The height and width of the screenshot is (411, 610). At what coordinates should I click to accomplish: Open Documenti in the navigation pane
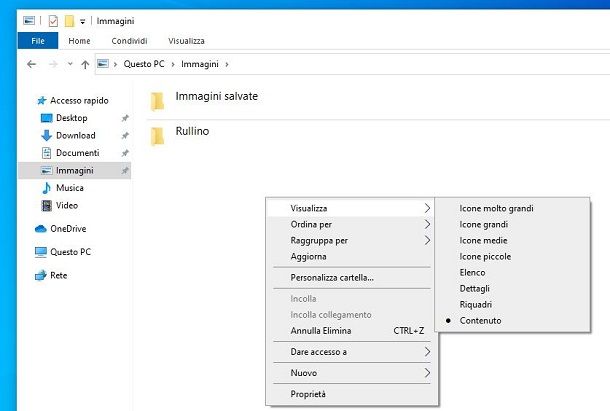click(x=77, y=153)
